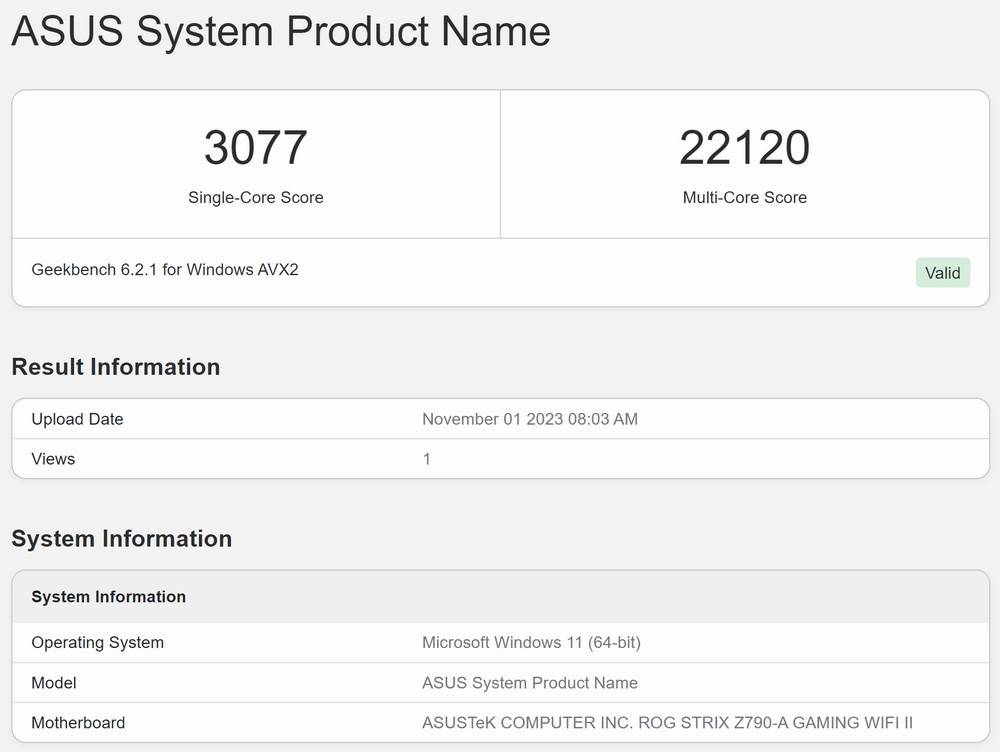This screenshot has height=752, width=1000.
Task: Click the Views count value of 1
Action: click(x=427, y=459)
